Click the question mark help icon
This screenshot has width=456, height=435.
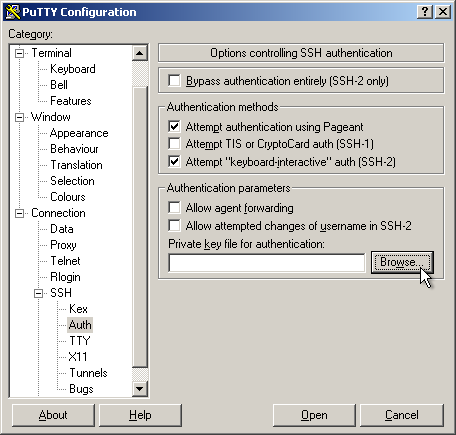(x=425, y=12)
